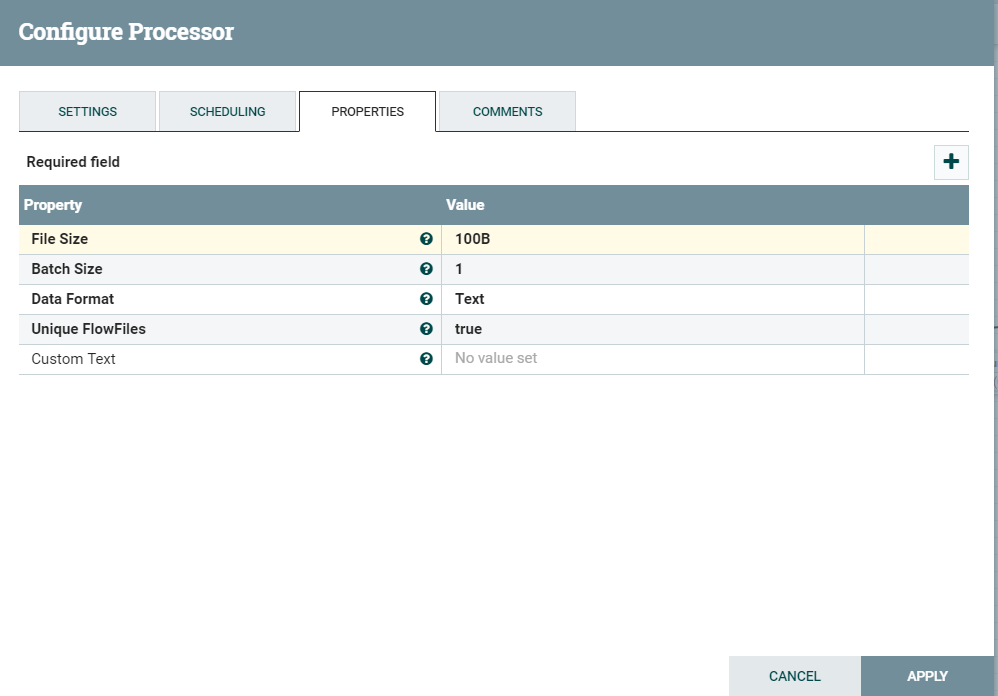Edit the File Size value 100B

[653, 239]
